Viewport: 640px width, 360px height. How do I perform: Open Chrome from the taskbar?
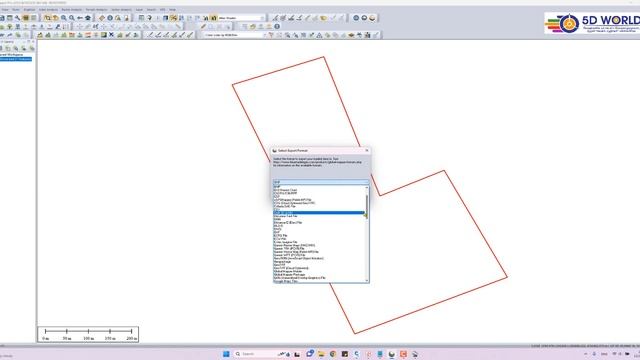(333, 354)
